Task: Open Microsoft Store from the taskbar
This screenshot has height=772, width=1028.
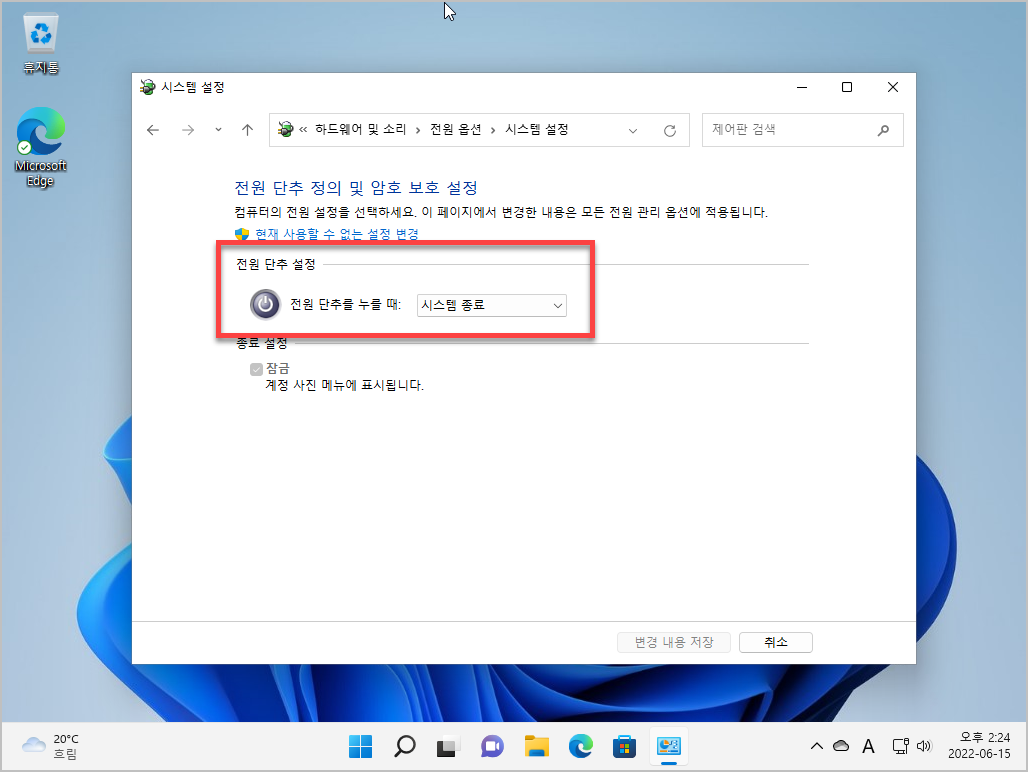Action: [x=624, y=746]
